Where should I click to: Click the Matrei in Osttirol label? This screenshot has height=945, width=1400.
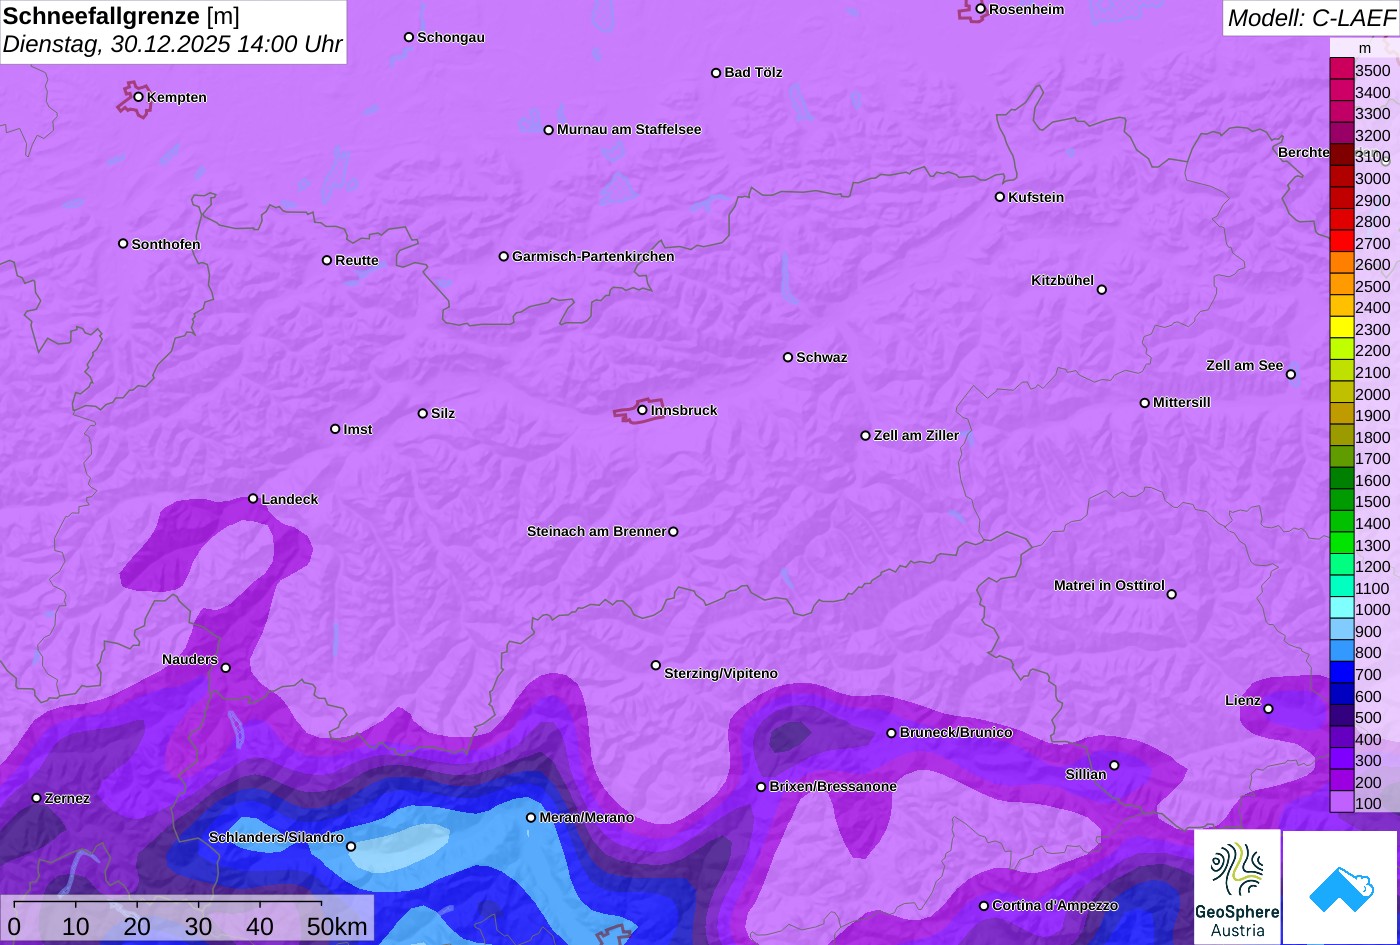[x=1109, y=585]
